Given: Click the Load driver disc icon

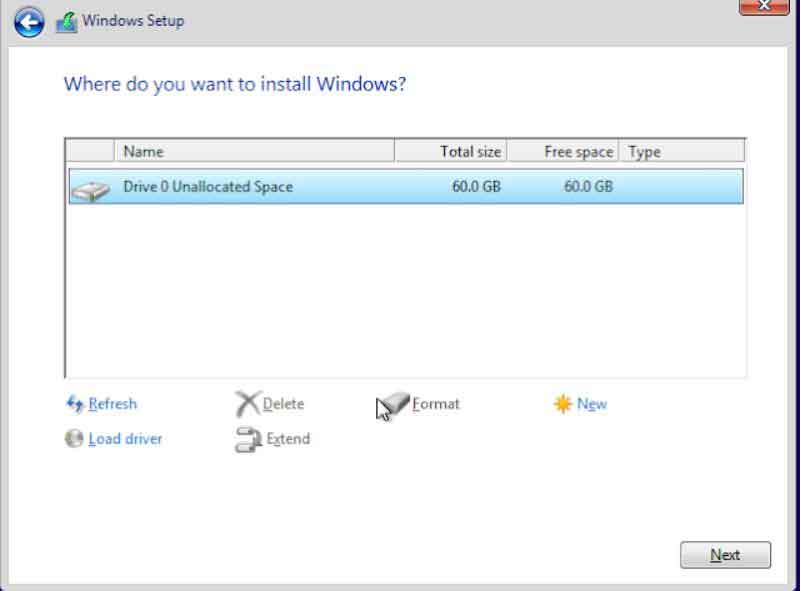Looking at the screenshot, I should pyautogui.click(x=74, y=438).
